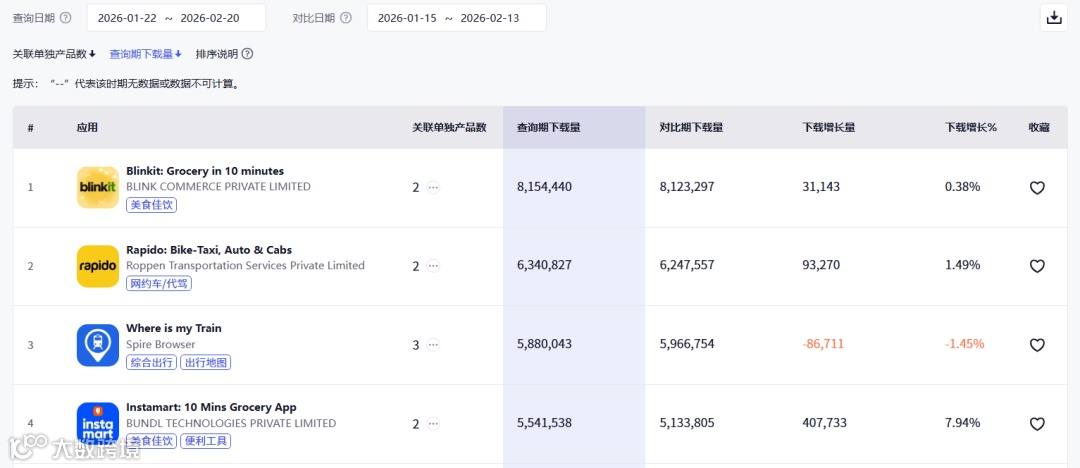This screenshot has width=1080, height=468.
Task: Click help icon next to 对比日期
Action: 346,18
